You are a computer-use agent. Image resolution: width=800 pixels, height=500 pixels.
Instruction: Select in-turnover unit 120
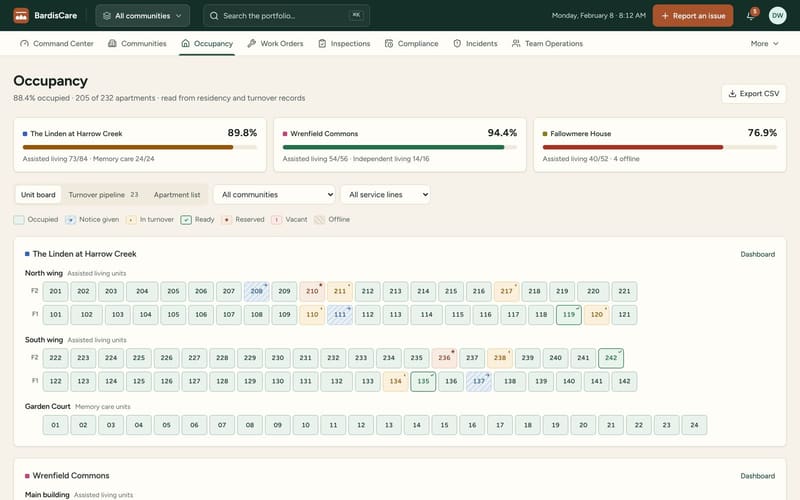pos(596,315)
